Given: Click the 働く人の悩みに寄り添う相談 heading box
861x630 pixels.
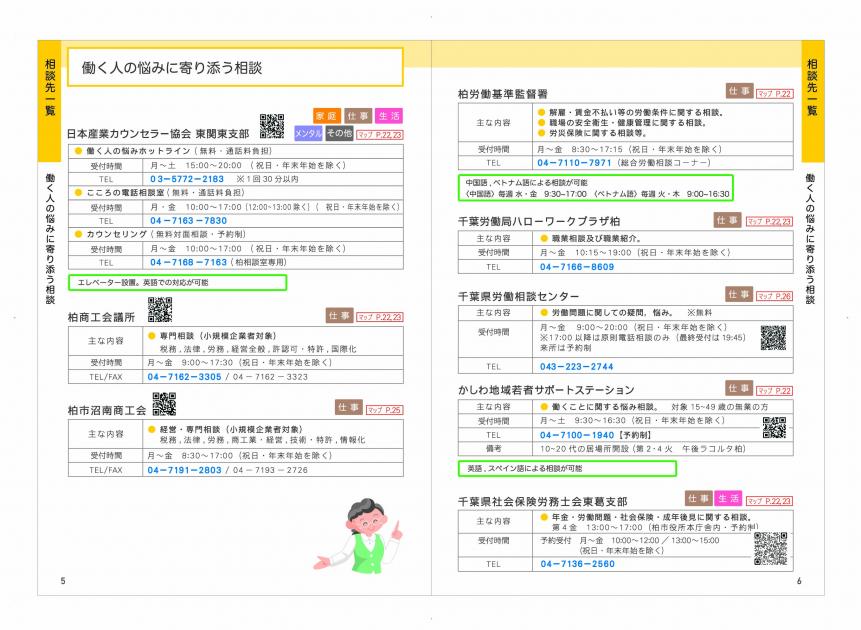Looking at the screenshot, I should tap(235, 68).
